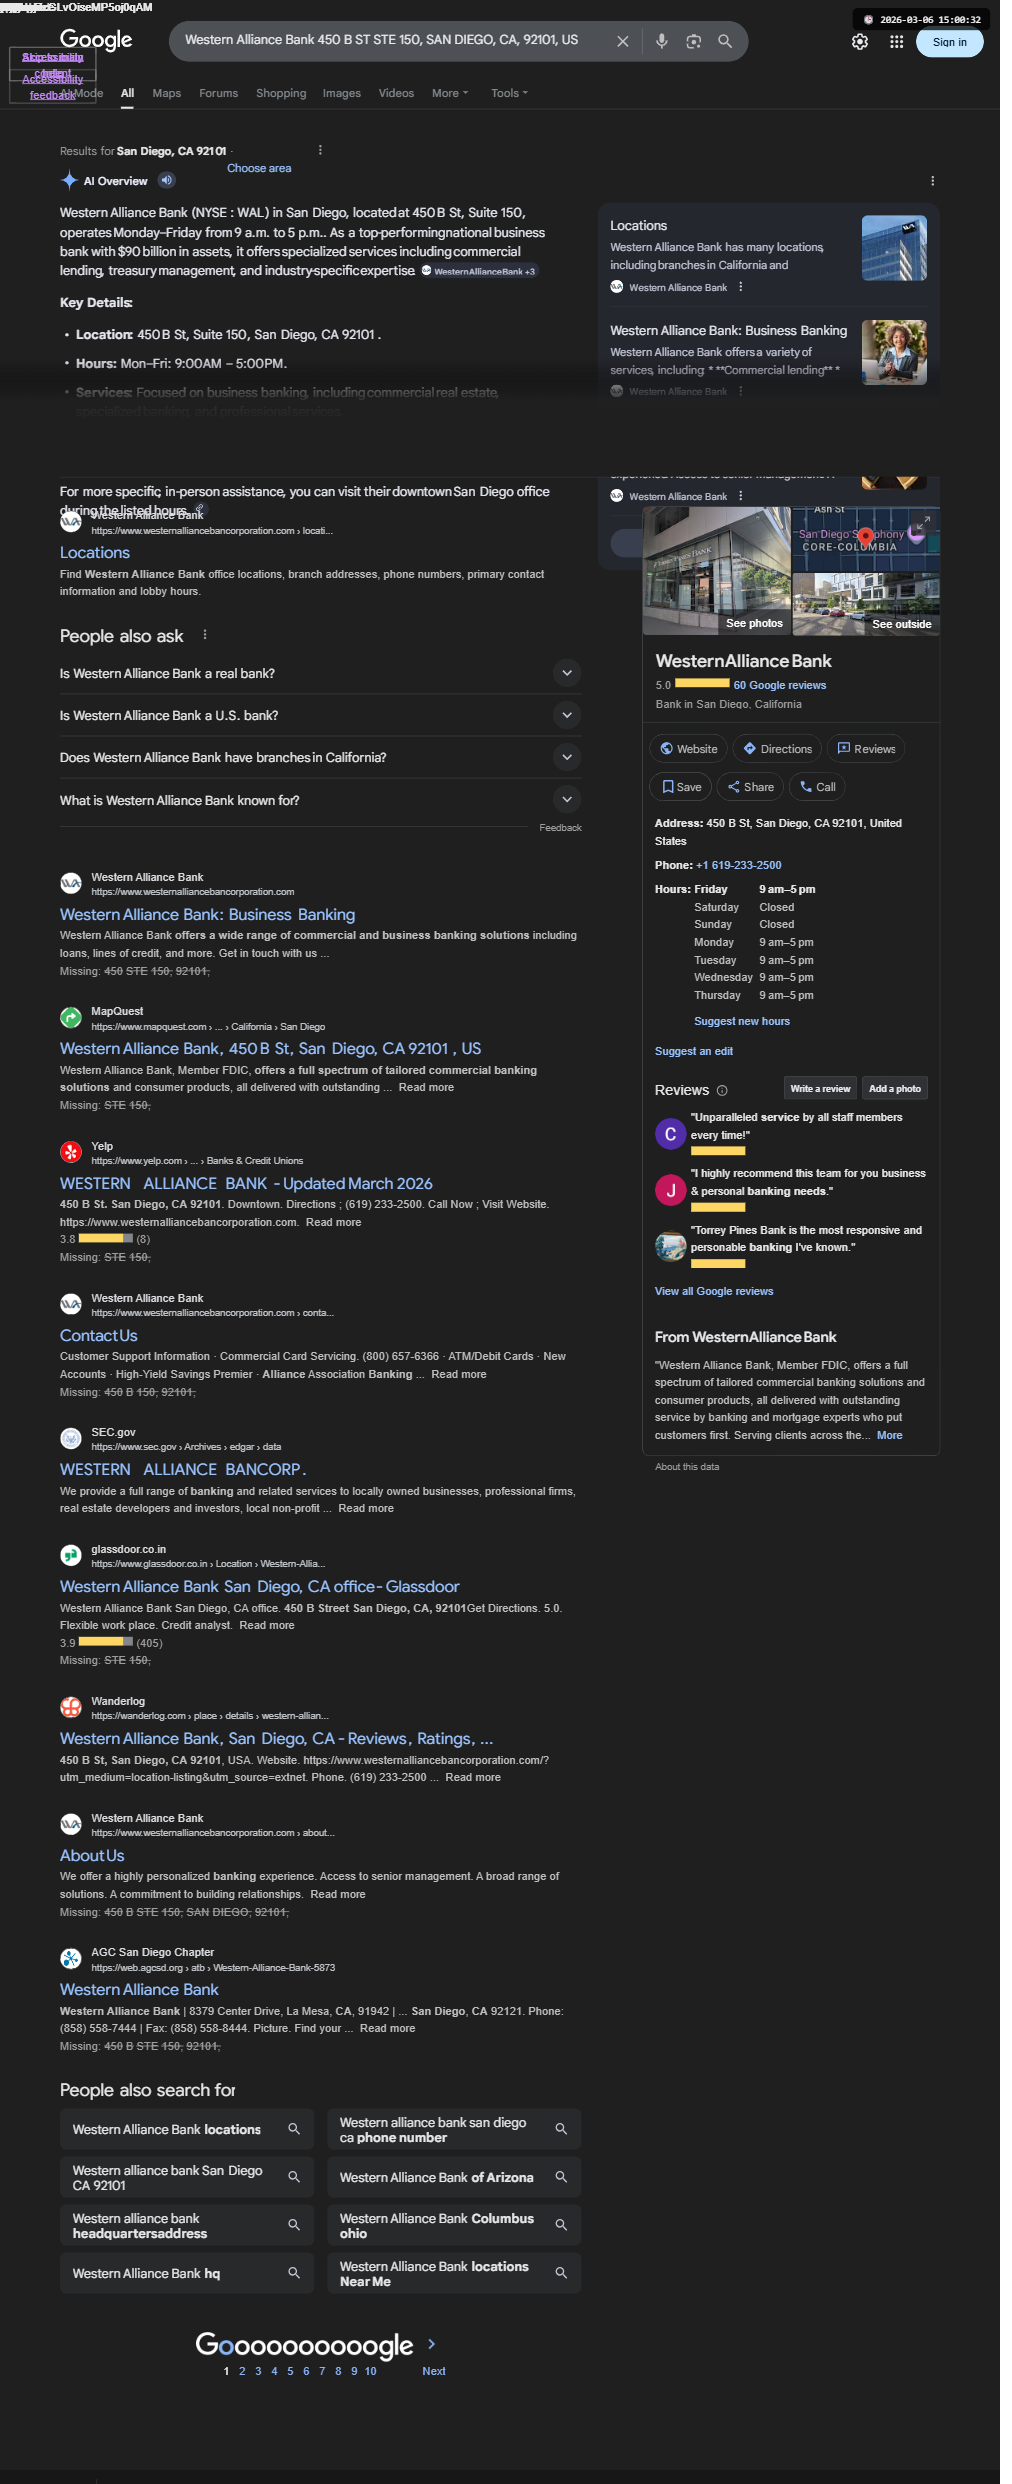Select the All results tab
Screen dimensions: 1012x2484
click(x=127, y=93)
